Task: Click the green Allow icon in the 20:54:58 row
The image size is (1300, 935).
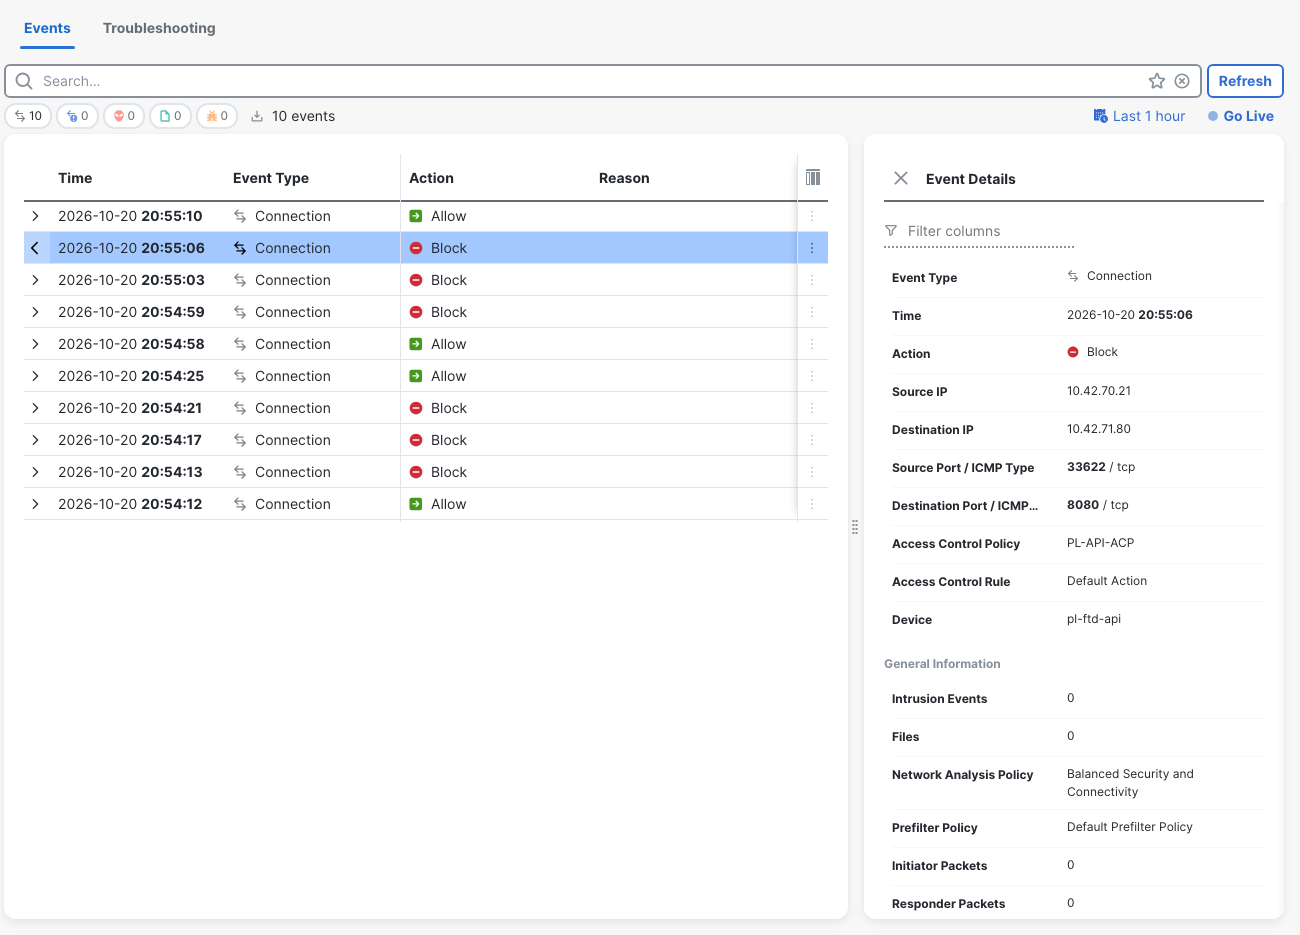Action: pyautogui.click(x=416, y=344)
